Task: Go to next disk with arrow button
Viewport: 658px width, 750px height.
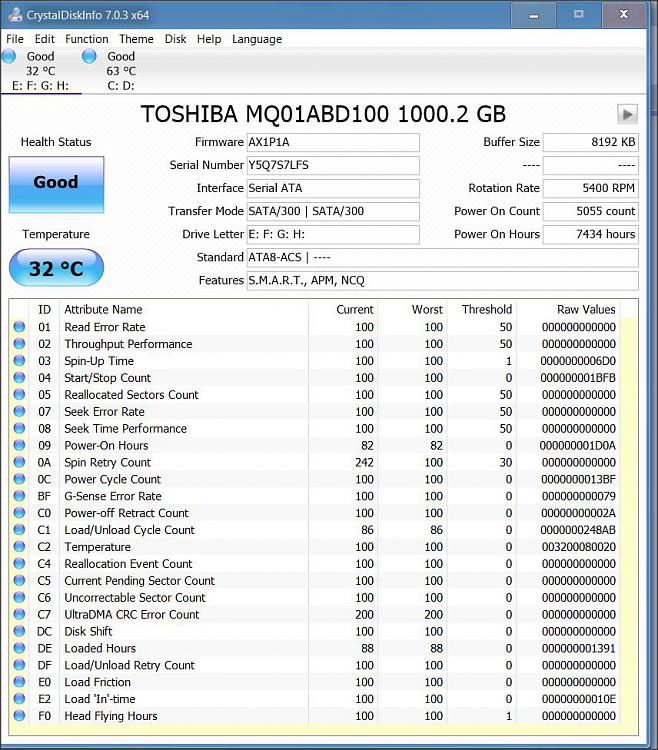Action: click(x=627, y=114)
